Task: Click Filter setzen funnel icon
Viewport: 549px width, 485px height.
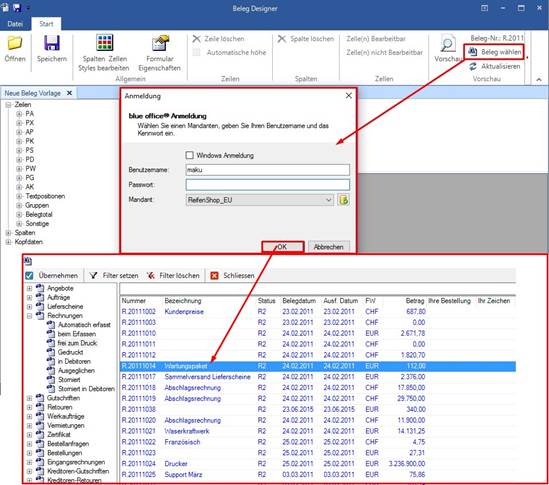Action: [93, 276]
